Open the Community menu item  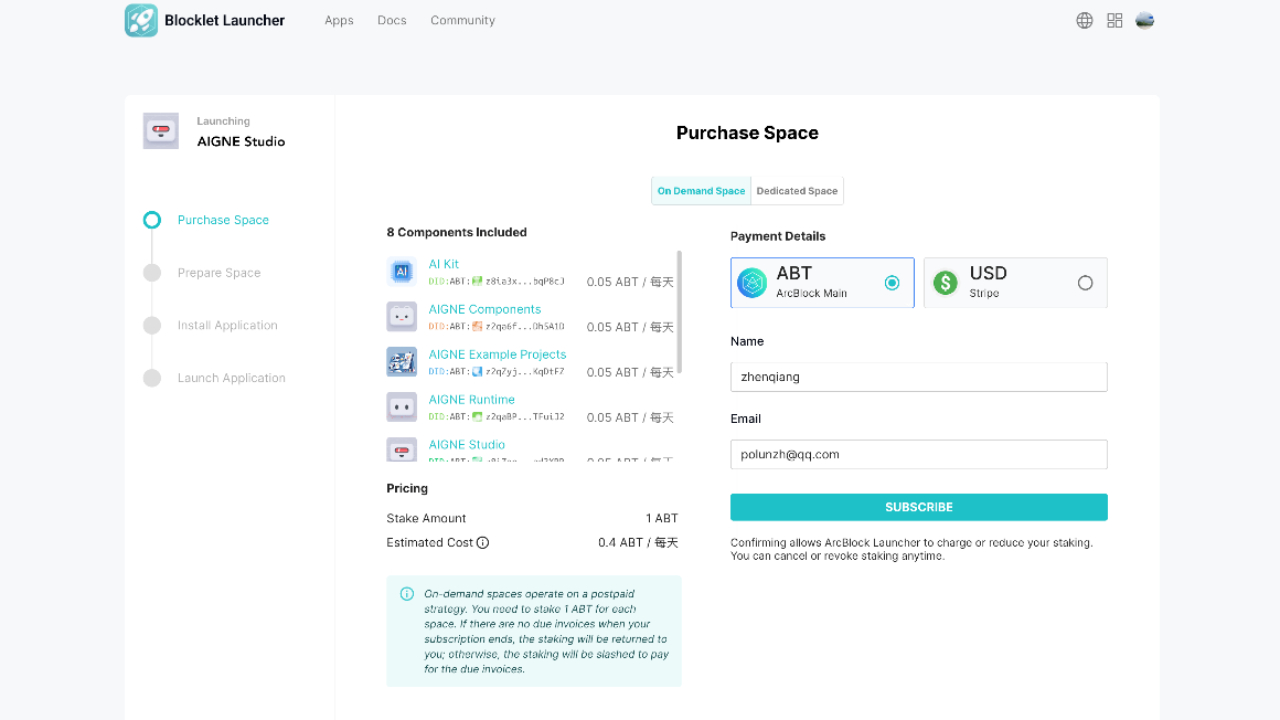462,20
